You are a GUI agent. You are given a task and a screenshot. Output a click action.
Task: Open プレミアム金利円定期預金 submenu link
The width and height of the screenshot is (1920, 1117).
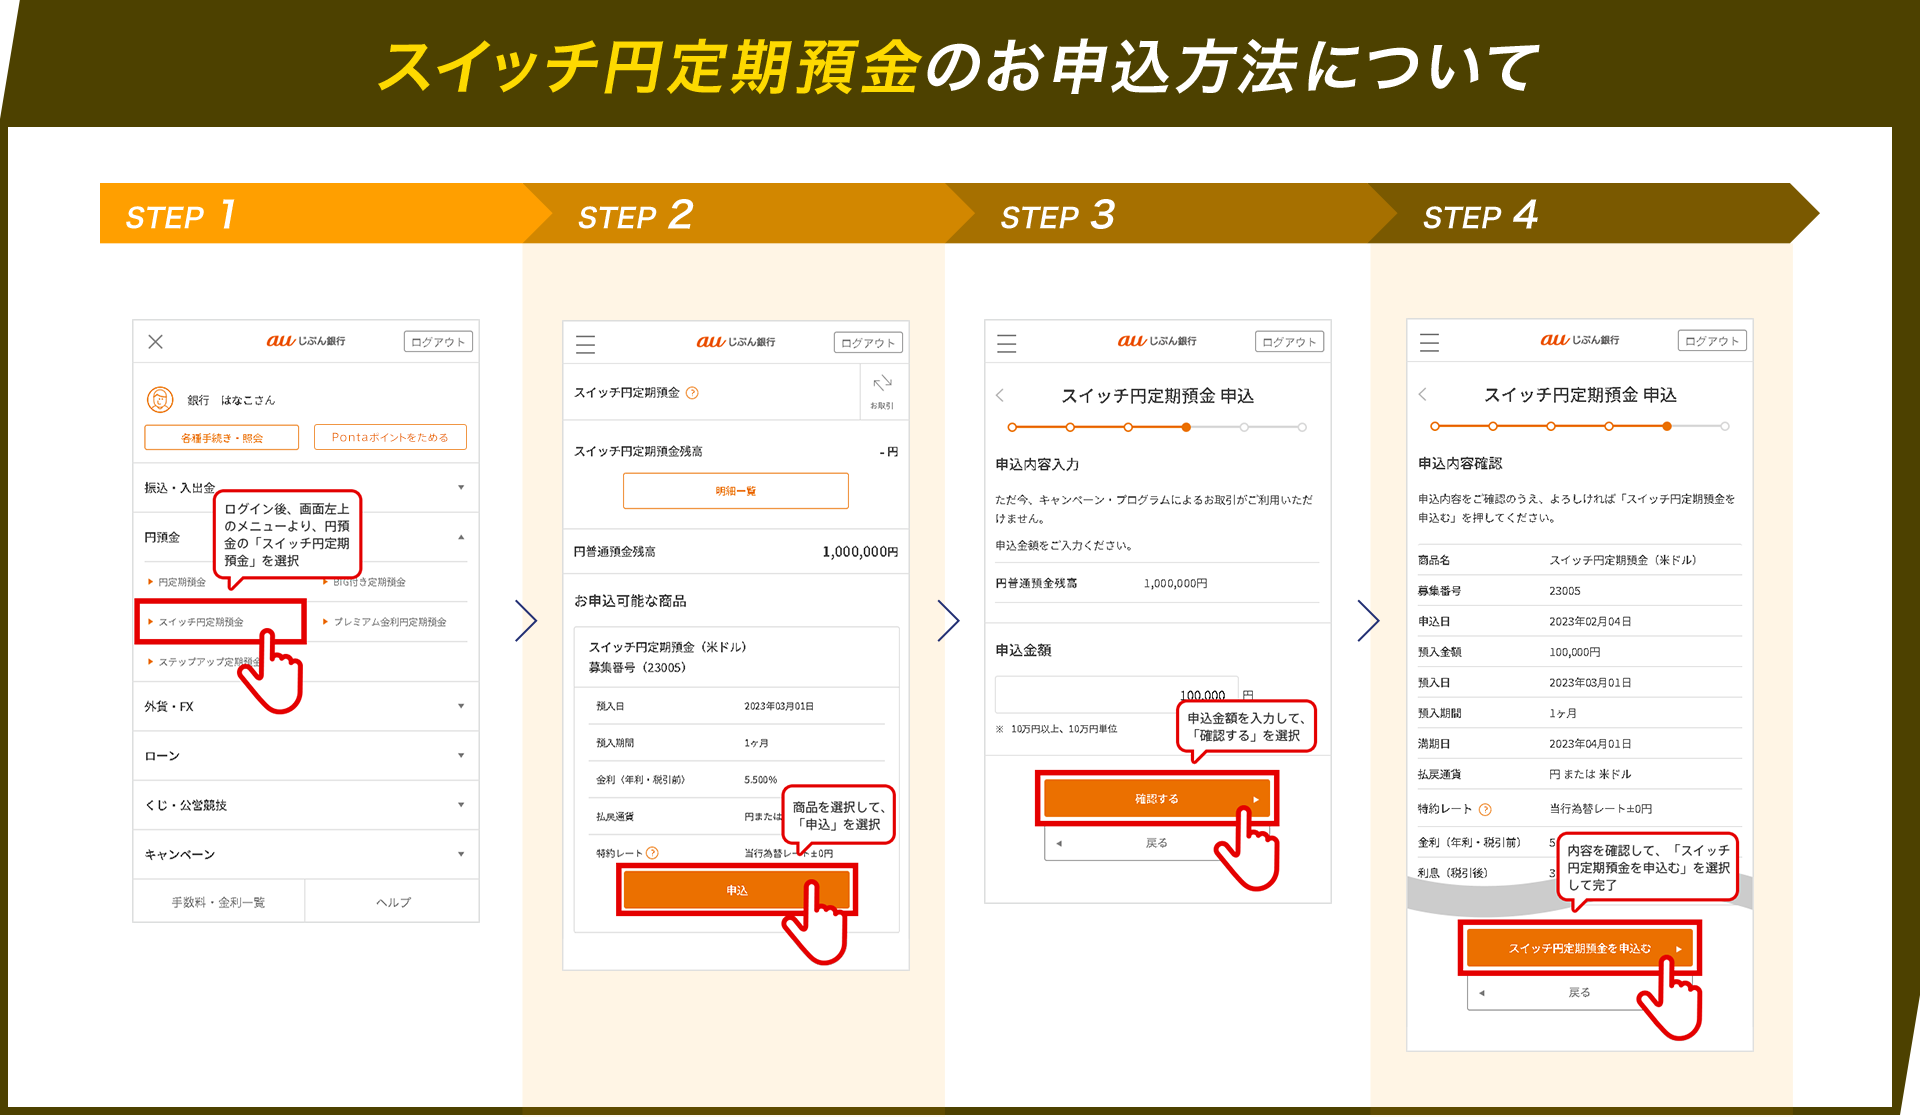coord(389,622)
